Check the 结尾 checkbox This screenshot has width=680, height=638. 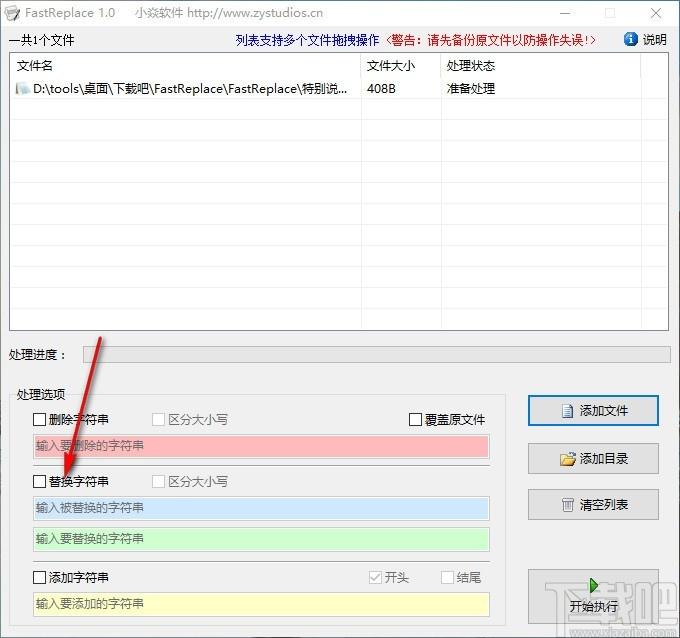(447, 577)
